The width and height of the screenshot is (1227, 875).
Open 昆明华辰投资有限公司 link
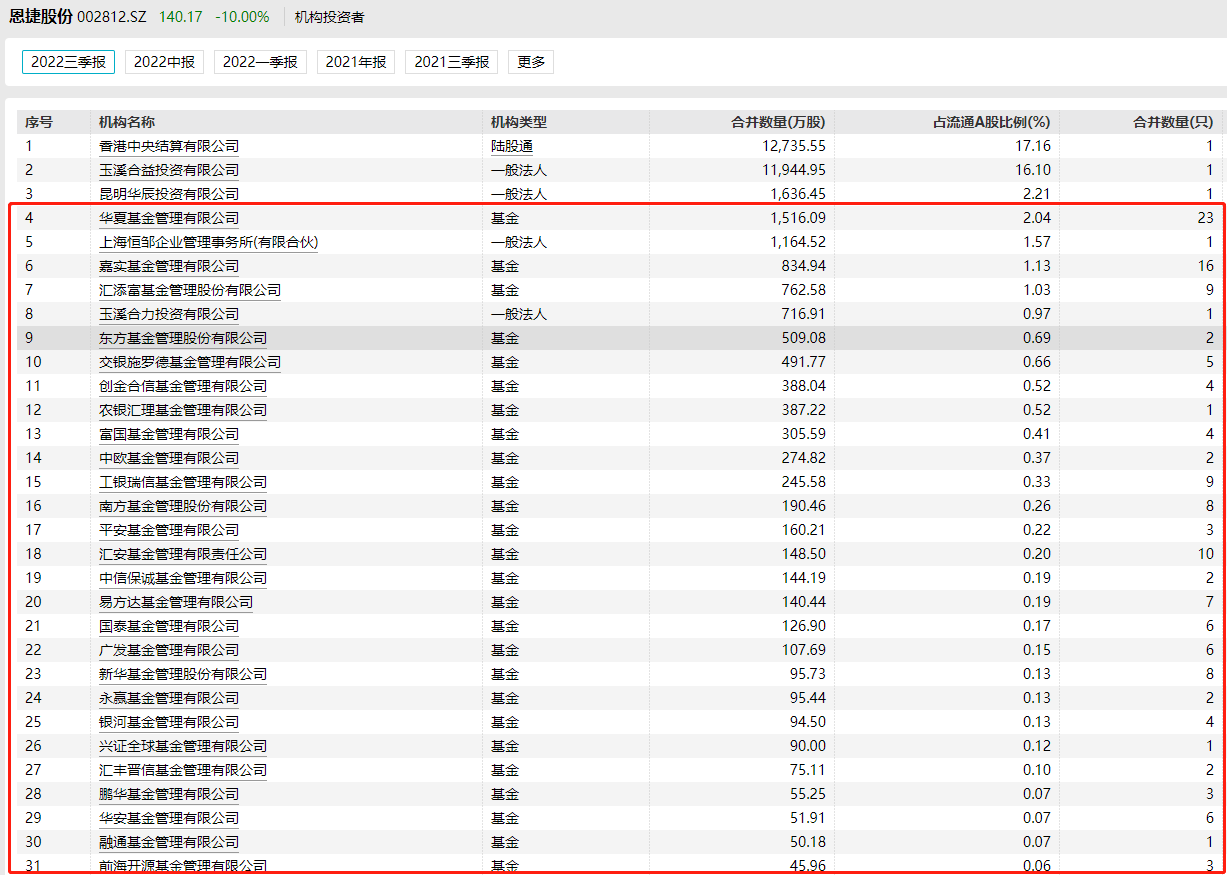click(169, 194)
